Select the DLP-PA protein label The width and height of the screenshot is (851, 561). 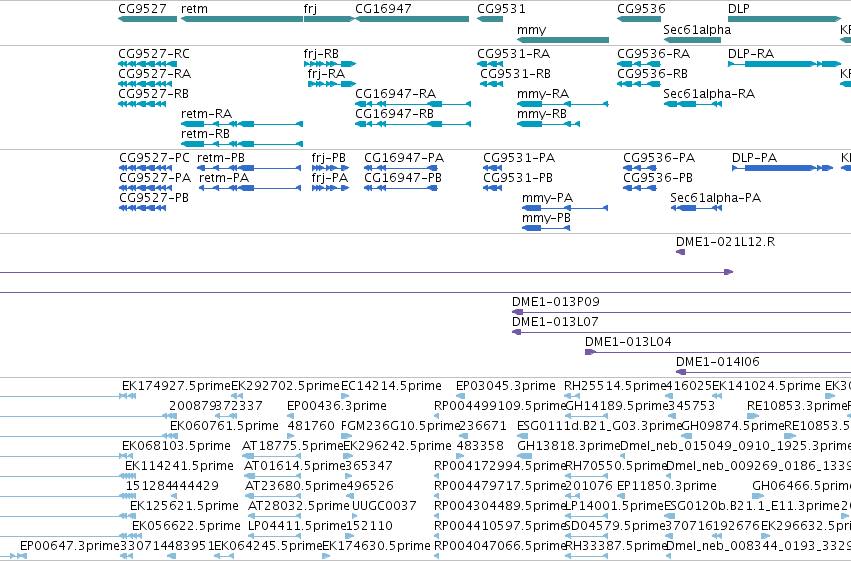(754, 158)
